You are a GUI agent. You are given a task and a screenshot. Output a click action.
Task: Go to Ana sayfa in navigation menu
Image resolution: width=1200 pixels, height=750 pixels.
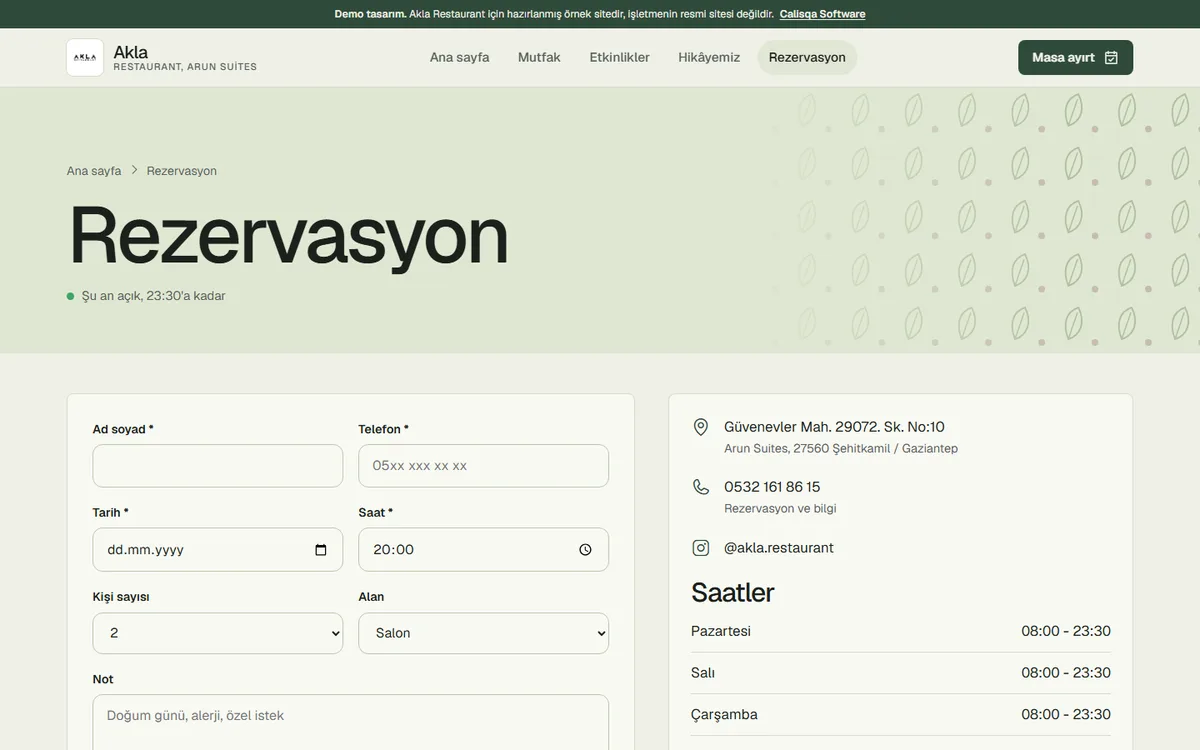point(460,57)
